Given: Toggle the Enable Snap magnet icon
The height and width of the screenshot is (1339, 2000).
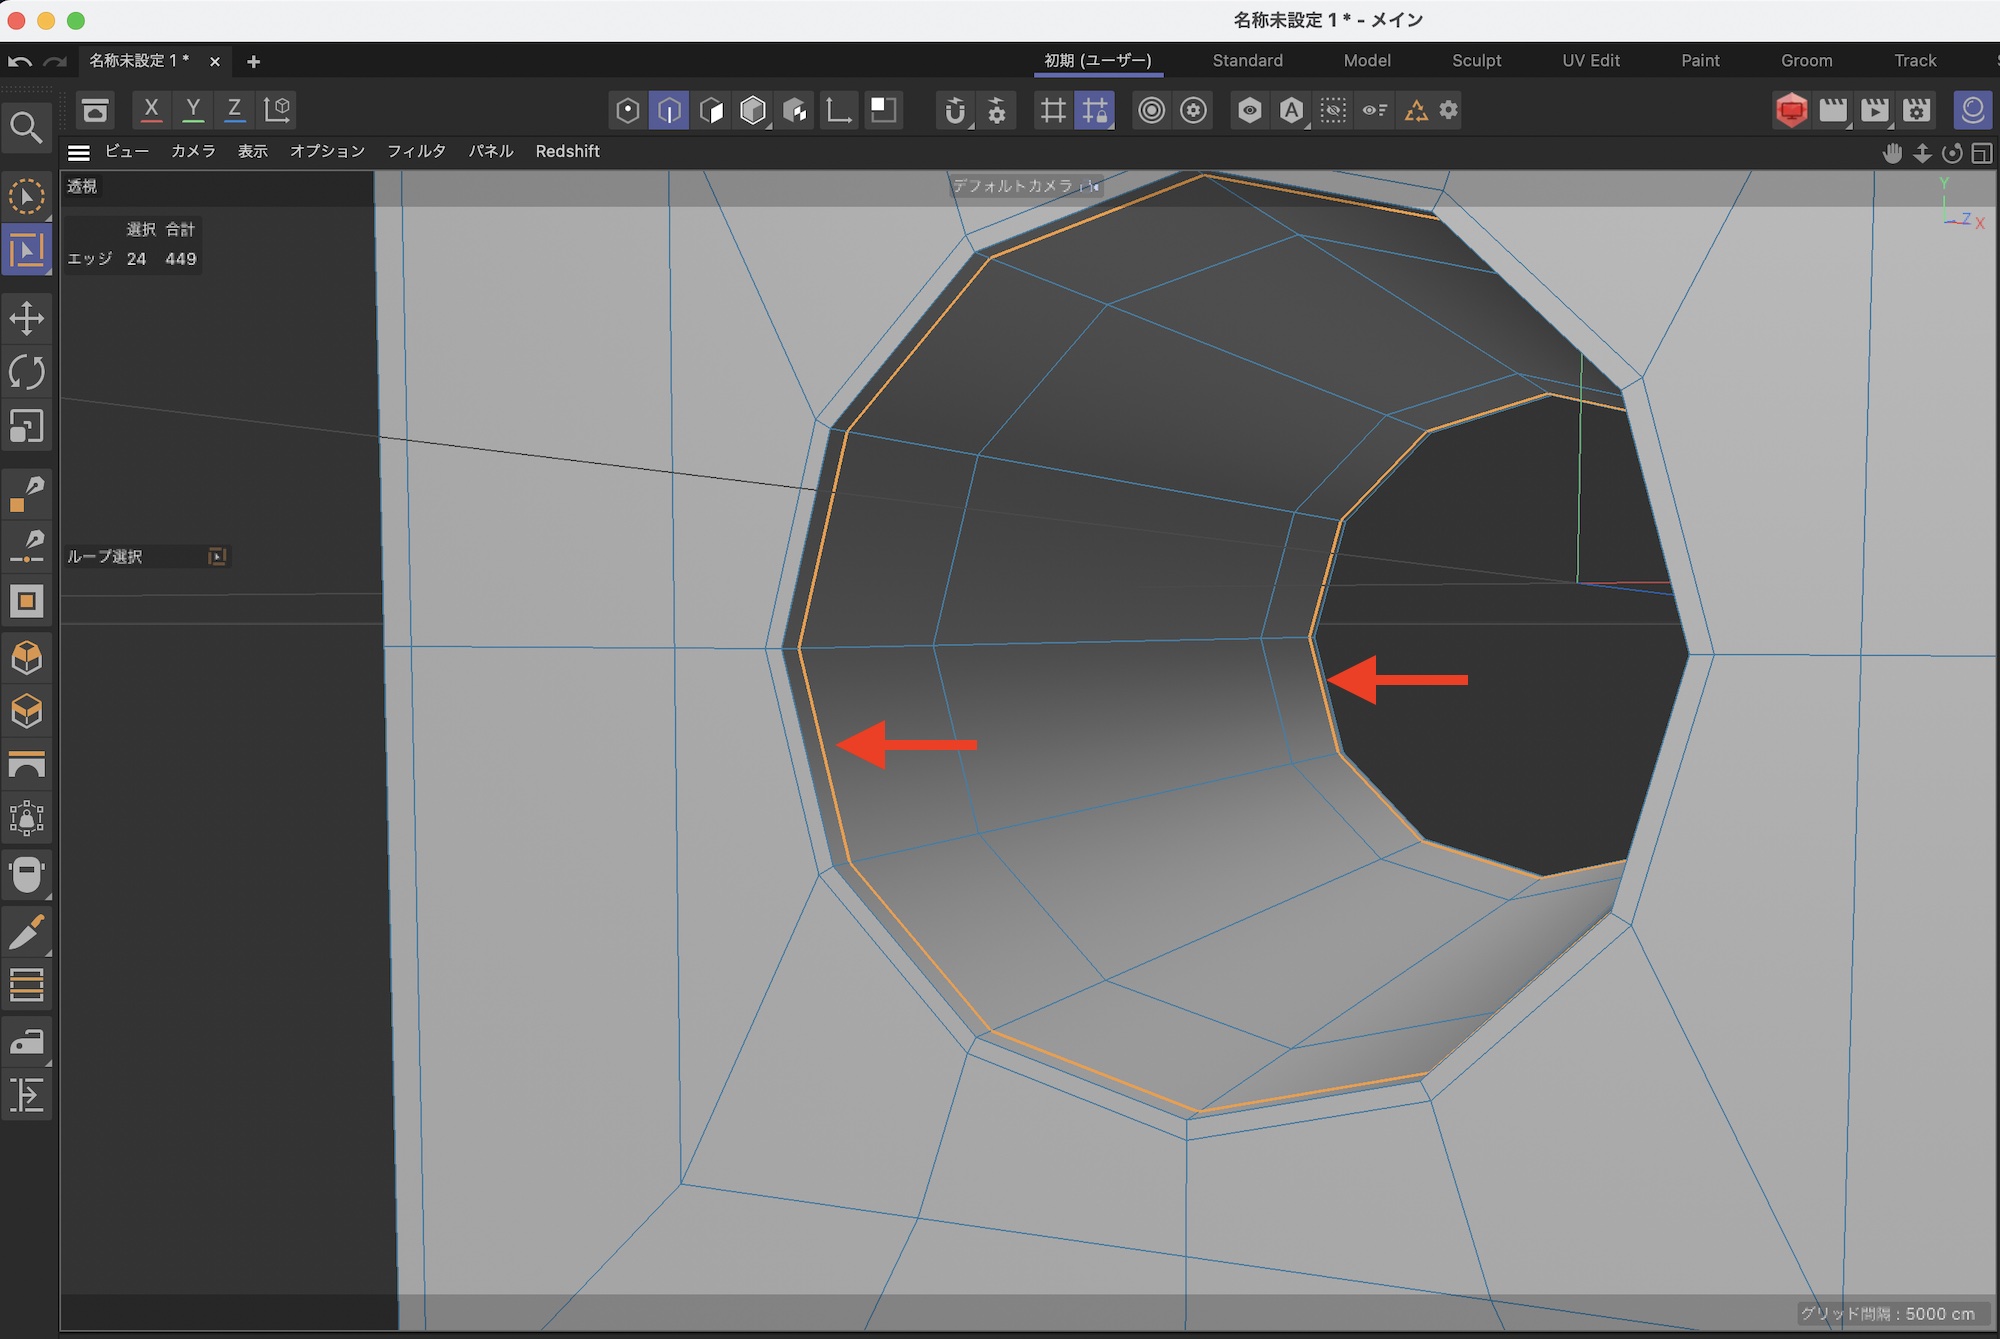Looking at the screenshot, I should 955,110.
